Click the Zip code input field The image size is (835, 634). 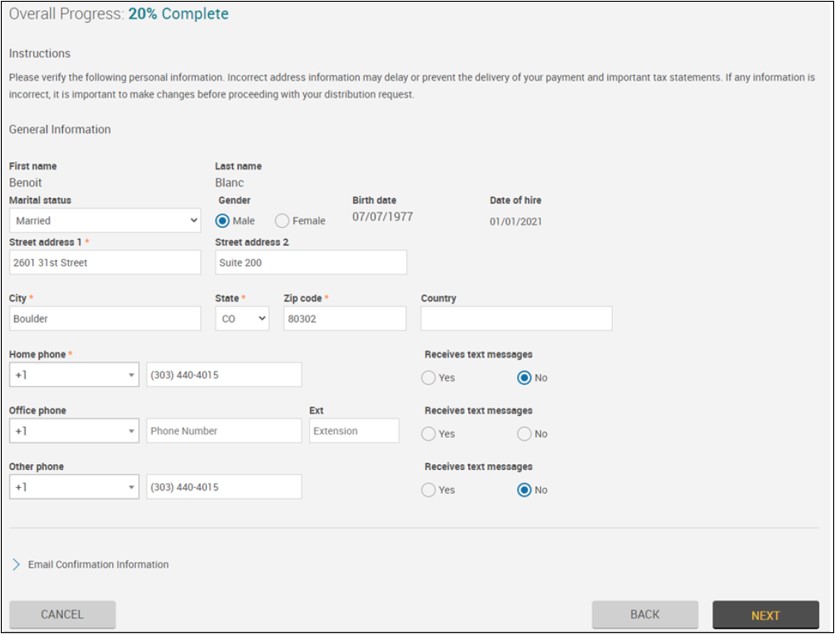click(345, 319)
